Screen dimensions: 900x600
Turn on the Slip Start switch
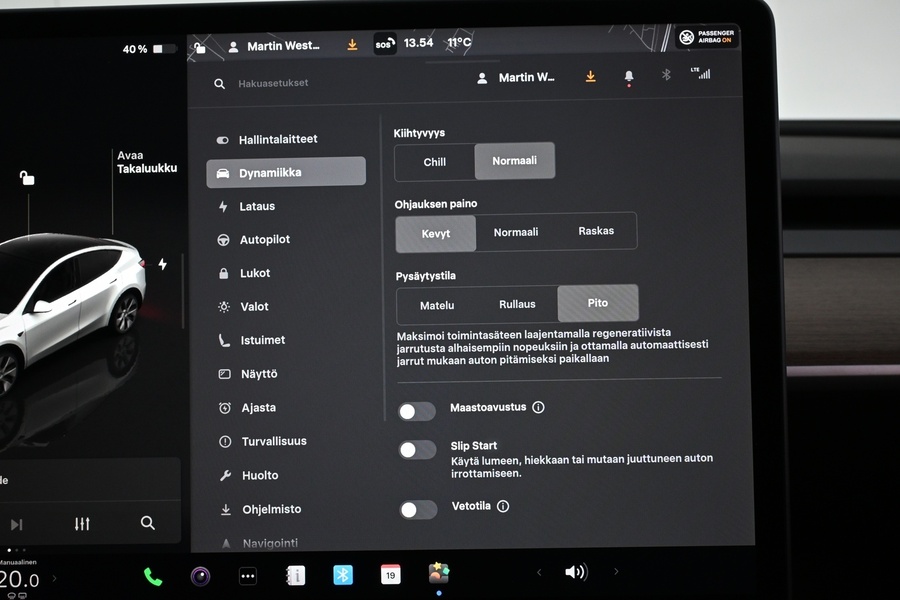pos(417,450)
